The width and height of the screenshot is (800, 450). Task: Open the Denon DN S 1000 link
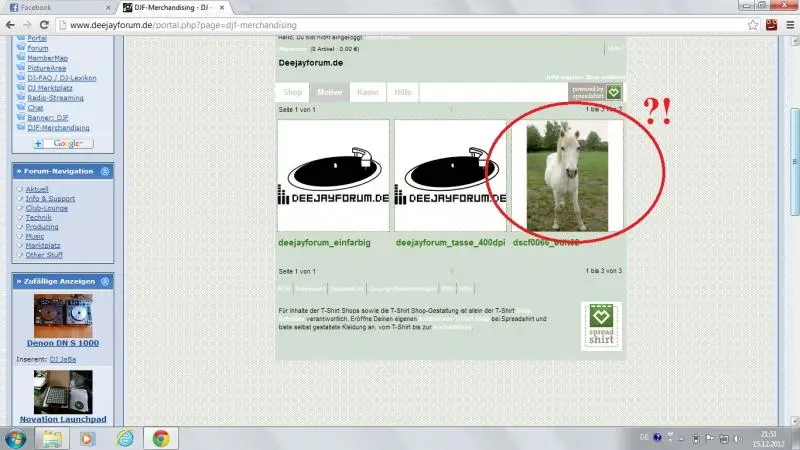[63, 343]
